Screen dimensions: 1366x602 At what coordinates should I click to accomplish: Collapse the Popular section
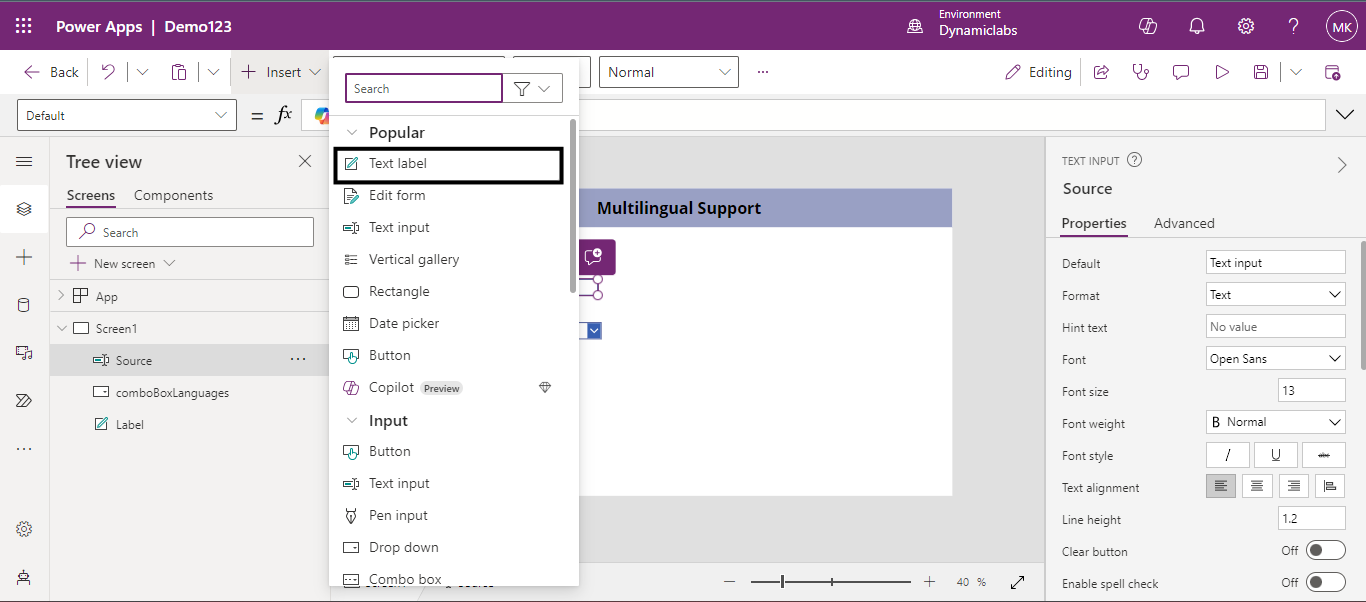coord(351,133)
